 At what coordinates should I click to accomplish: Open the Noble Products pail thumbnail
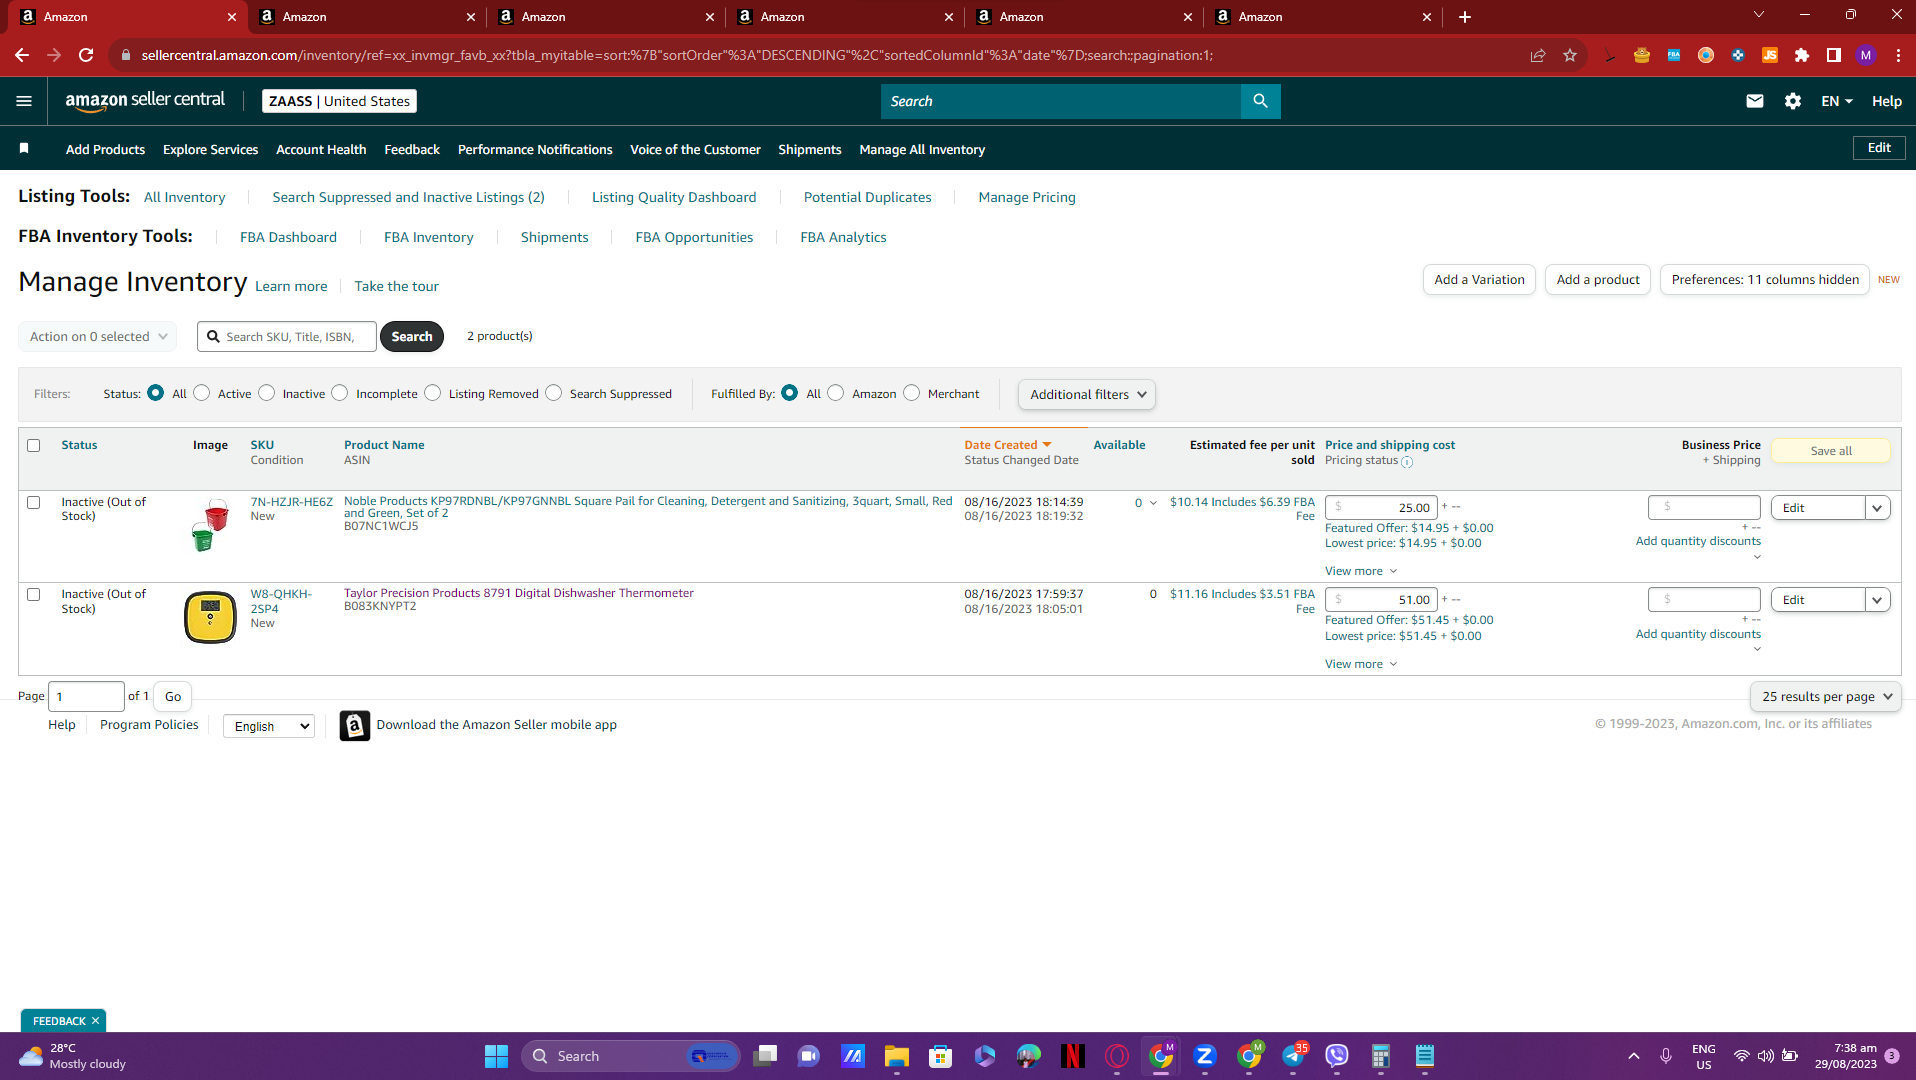tap(210, 526)
